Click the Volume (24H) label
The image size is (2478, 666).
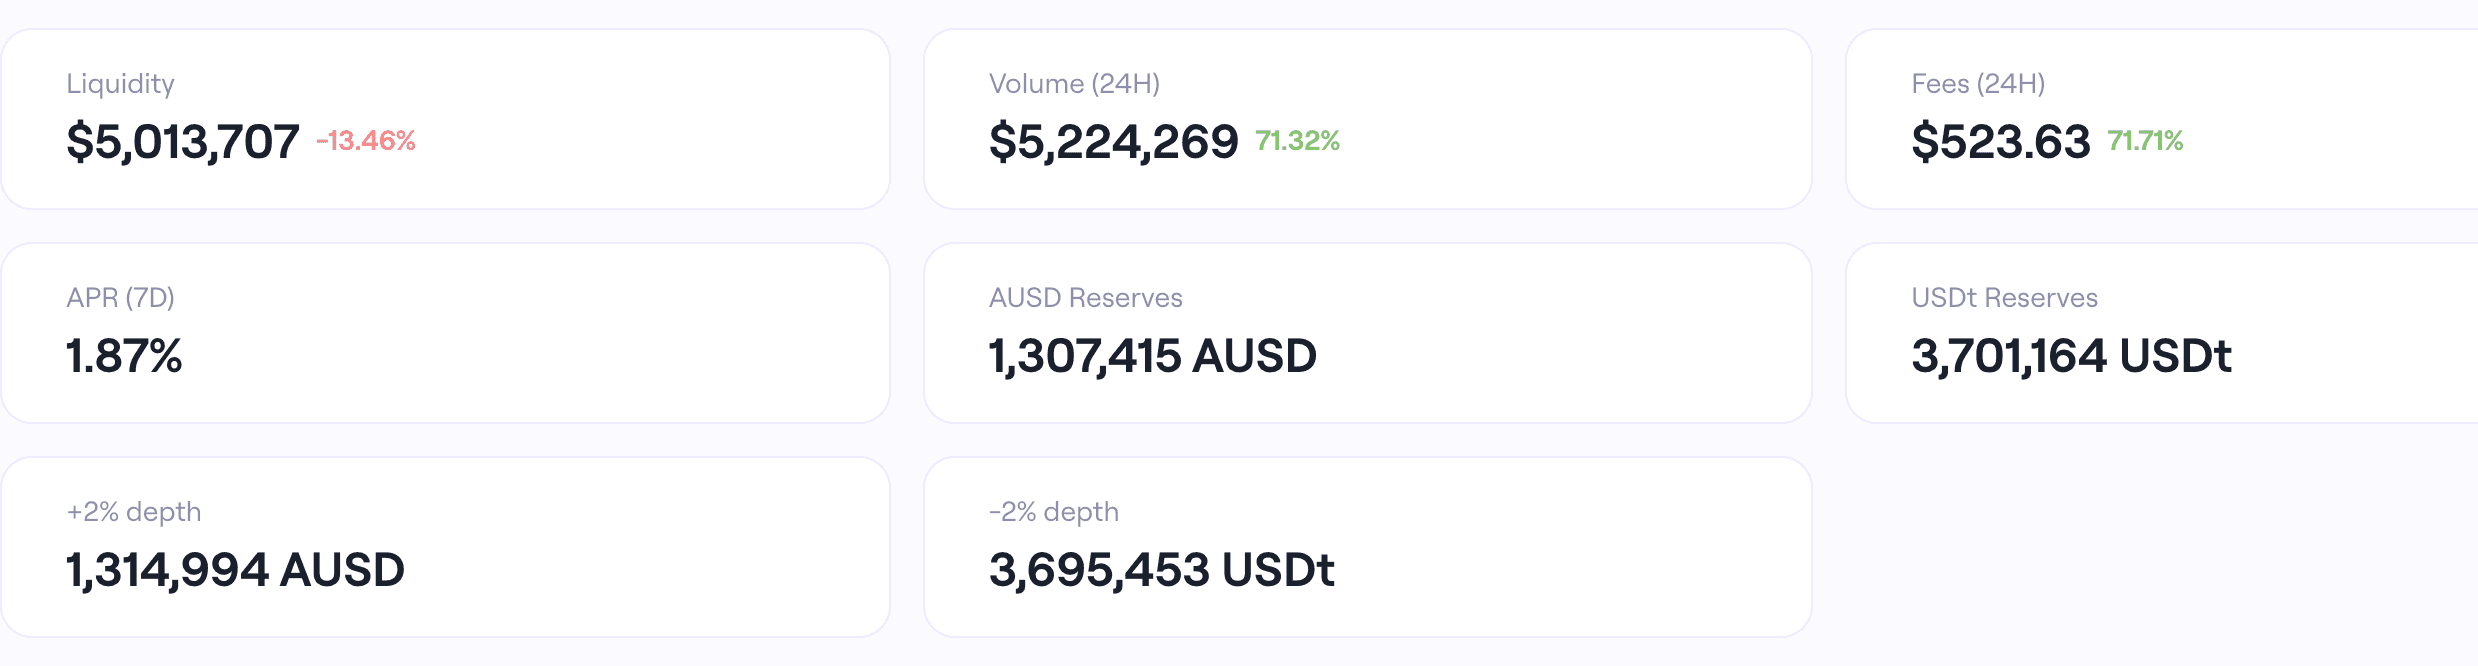[x=1074, y=84]
